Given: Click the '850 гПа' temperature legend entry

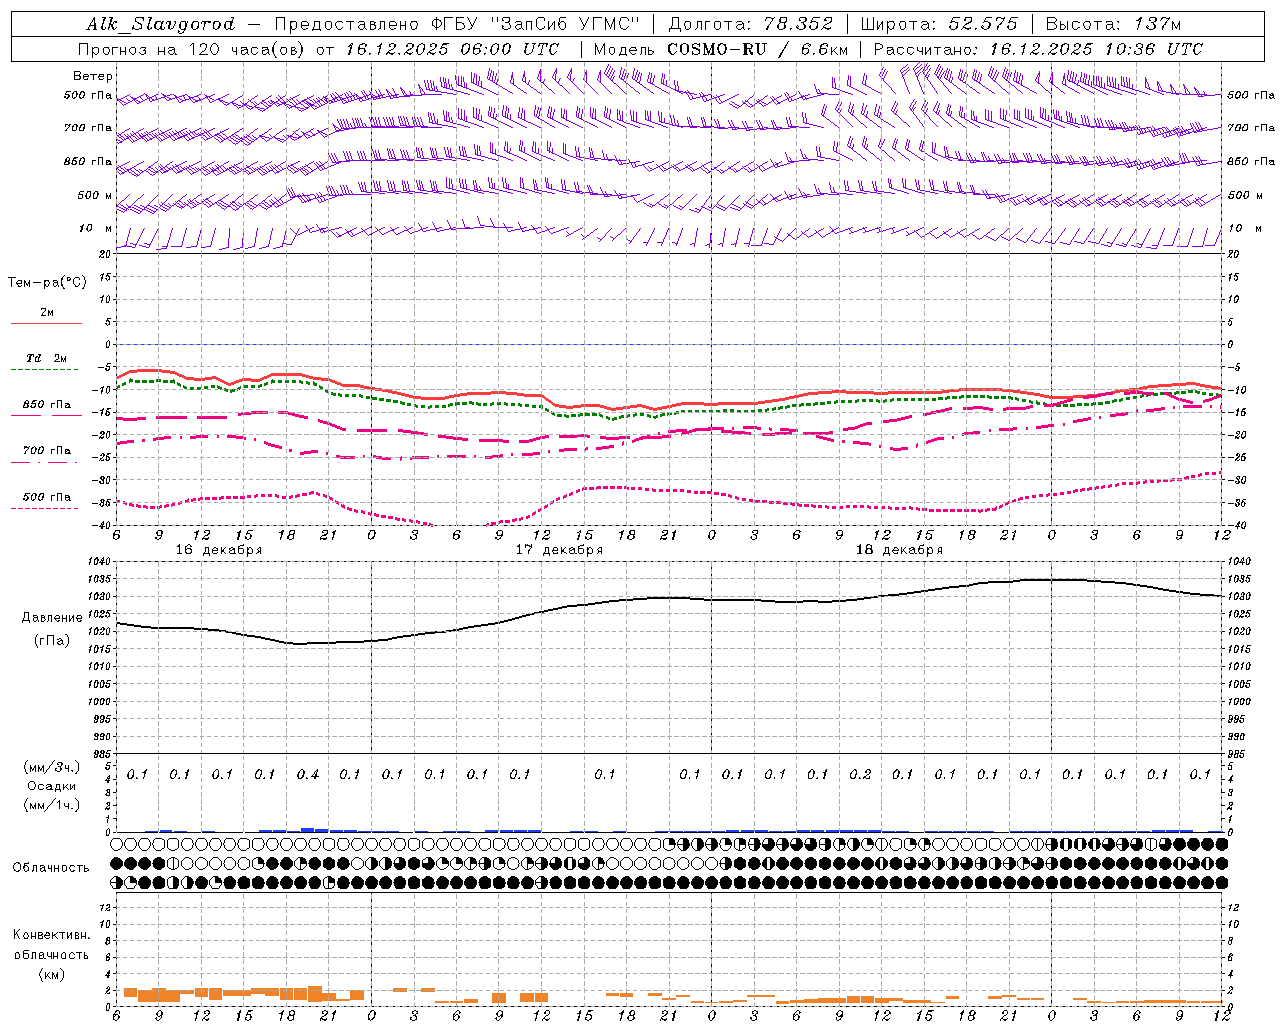Looking at the screenshot, I should 47,405.
